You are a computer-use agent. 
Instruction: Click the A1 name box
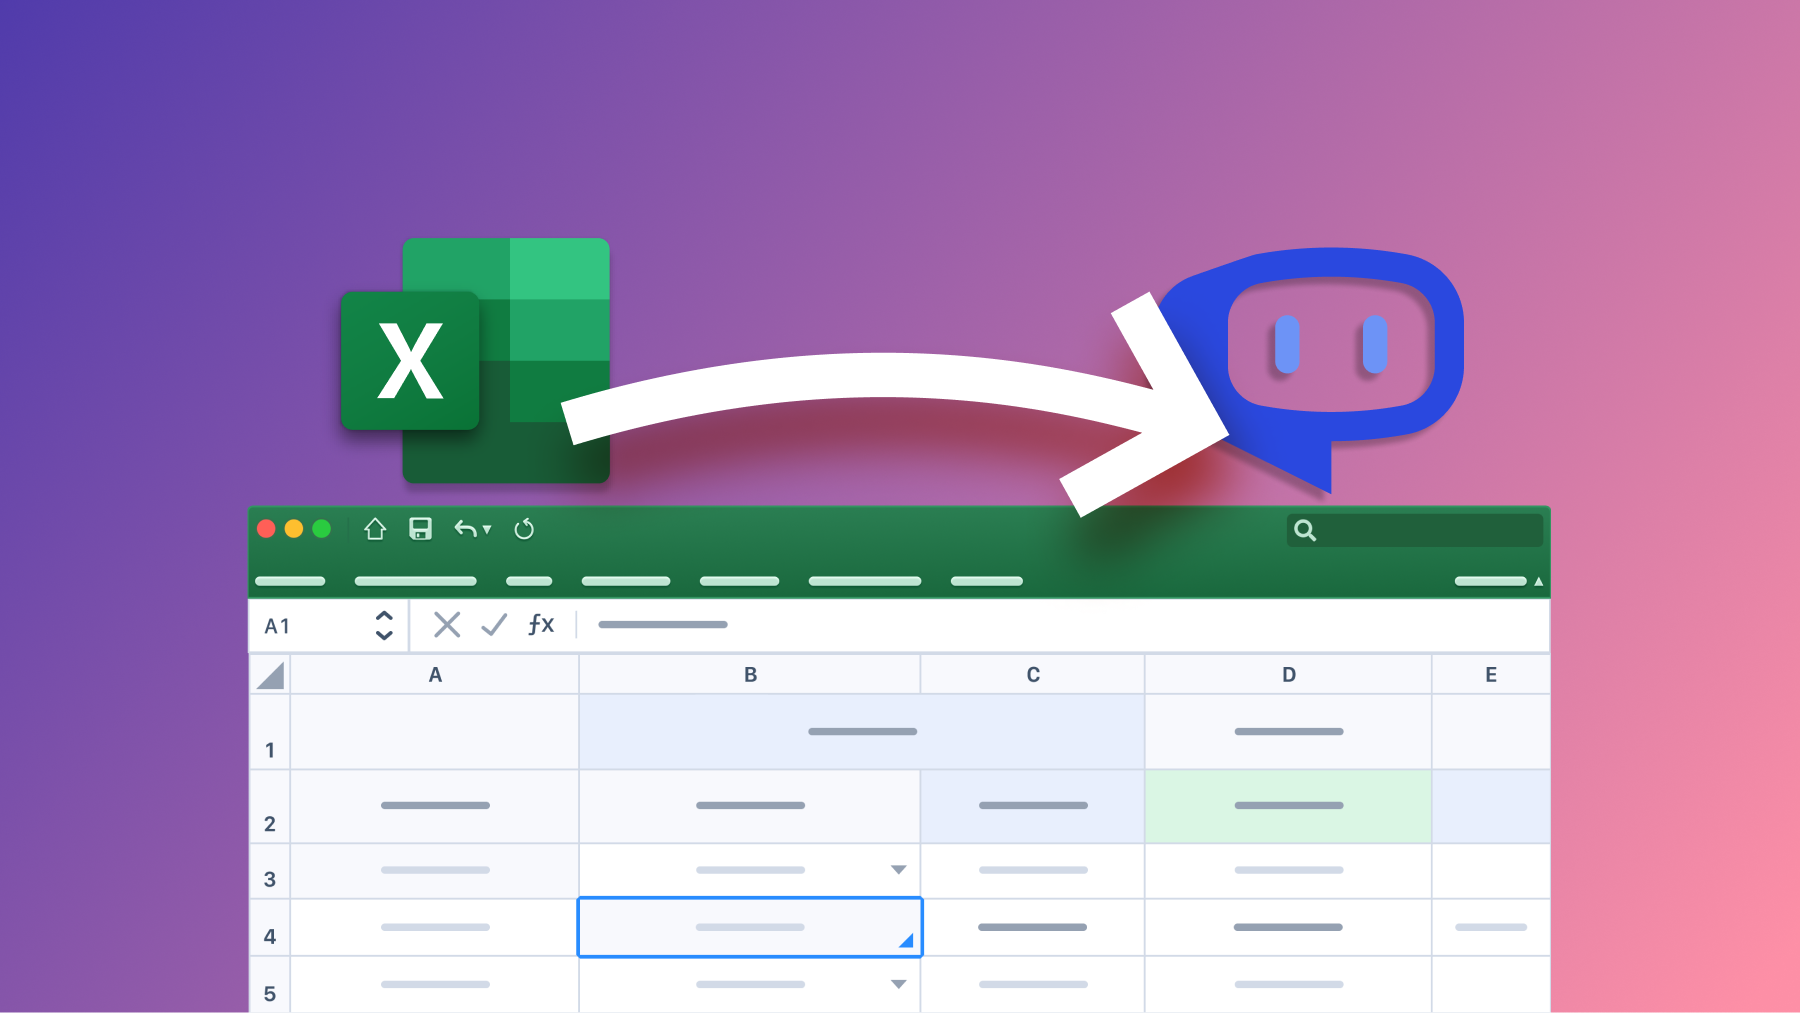(x=329, y=626)
